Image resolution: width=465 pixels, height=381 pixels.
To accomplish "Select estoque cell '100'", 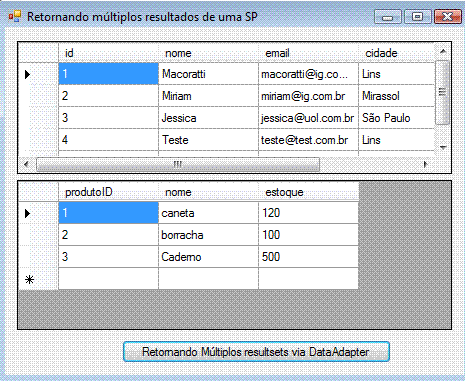I will pyautogui.click(x=308, y=235).
